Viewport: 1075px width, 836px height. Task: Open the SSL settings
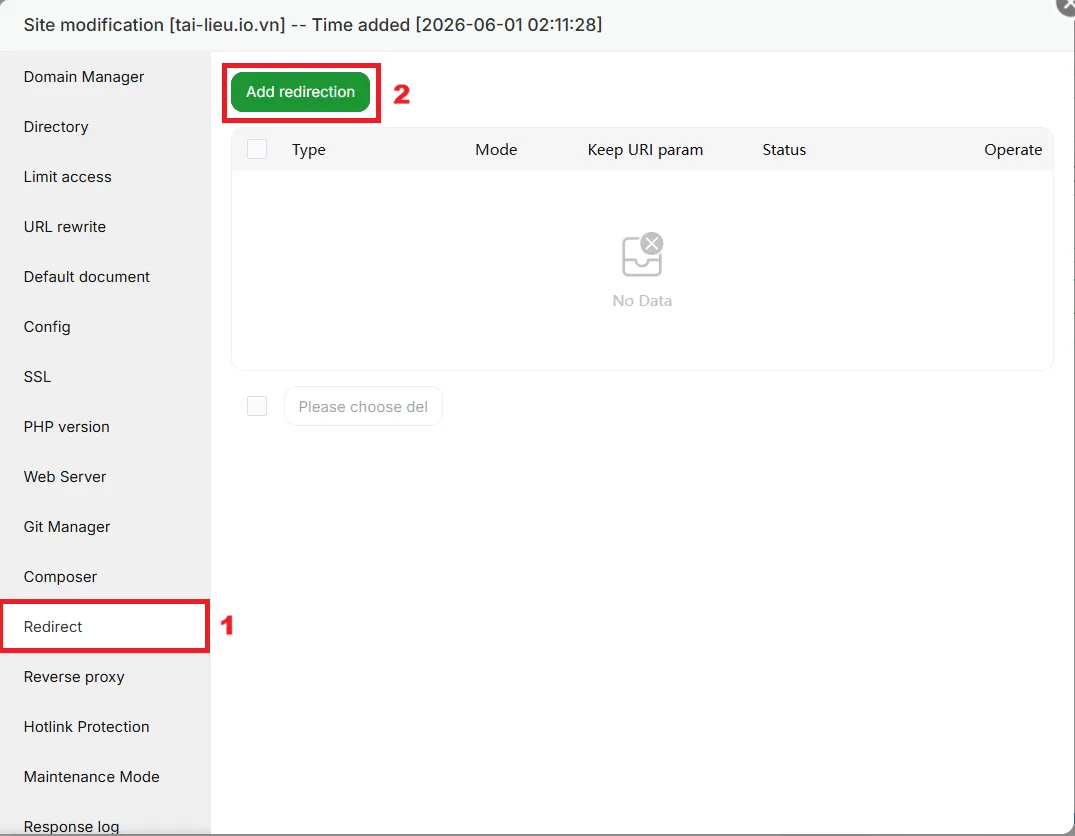(x=37, y=377)
